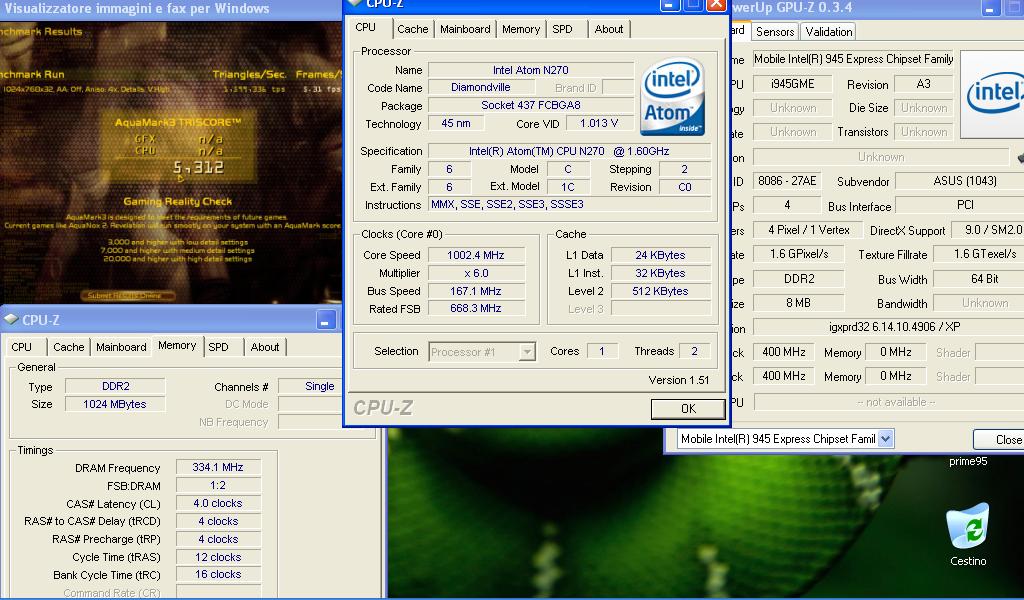Click the L1 Data value 24 KBytes
Viewport: 1024px width, 600px height.
(x=660, y=255)
